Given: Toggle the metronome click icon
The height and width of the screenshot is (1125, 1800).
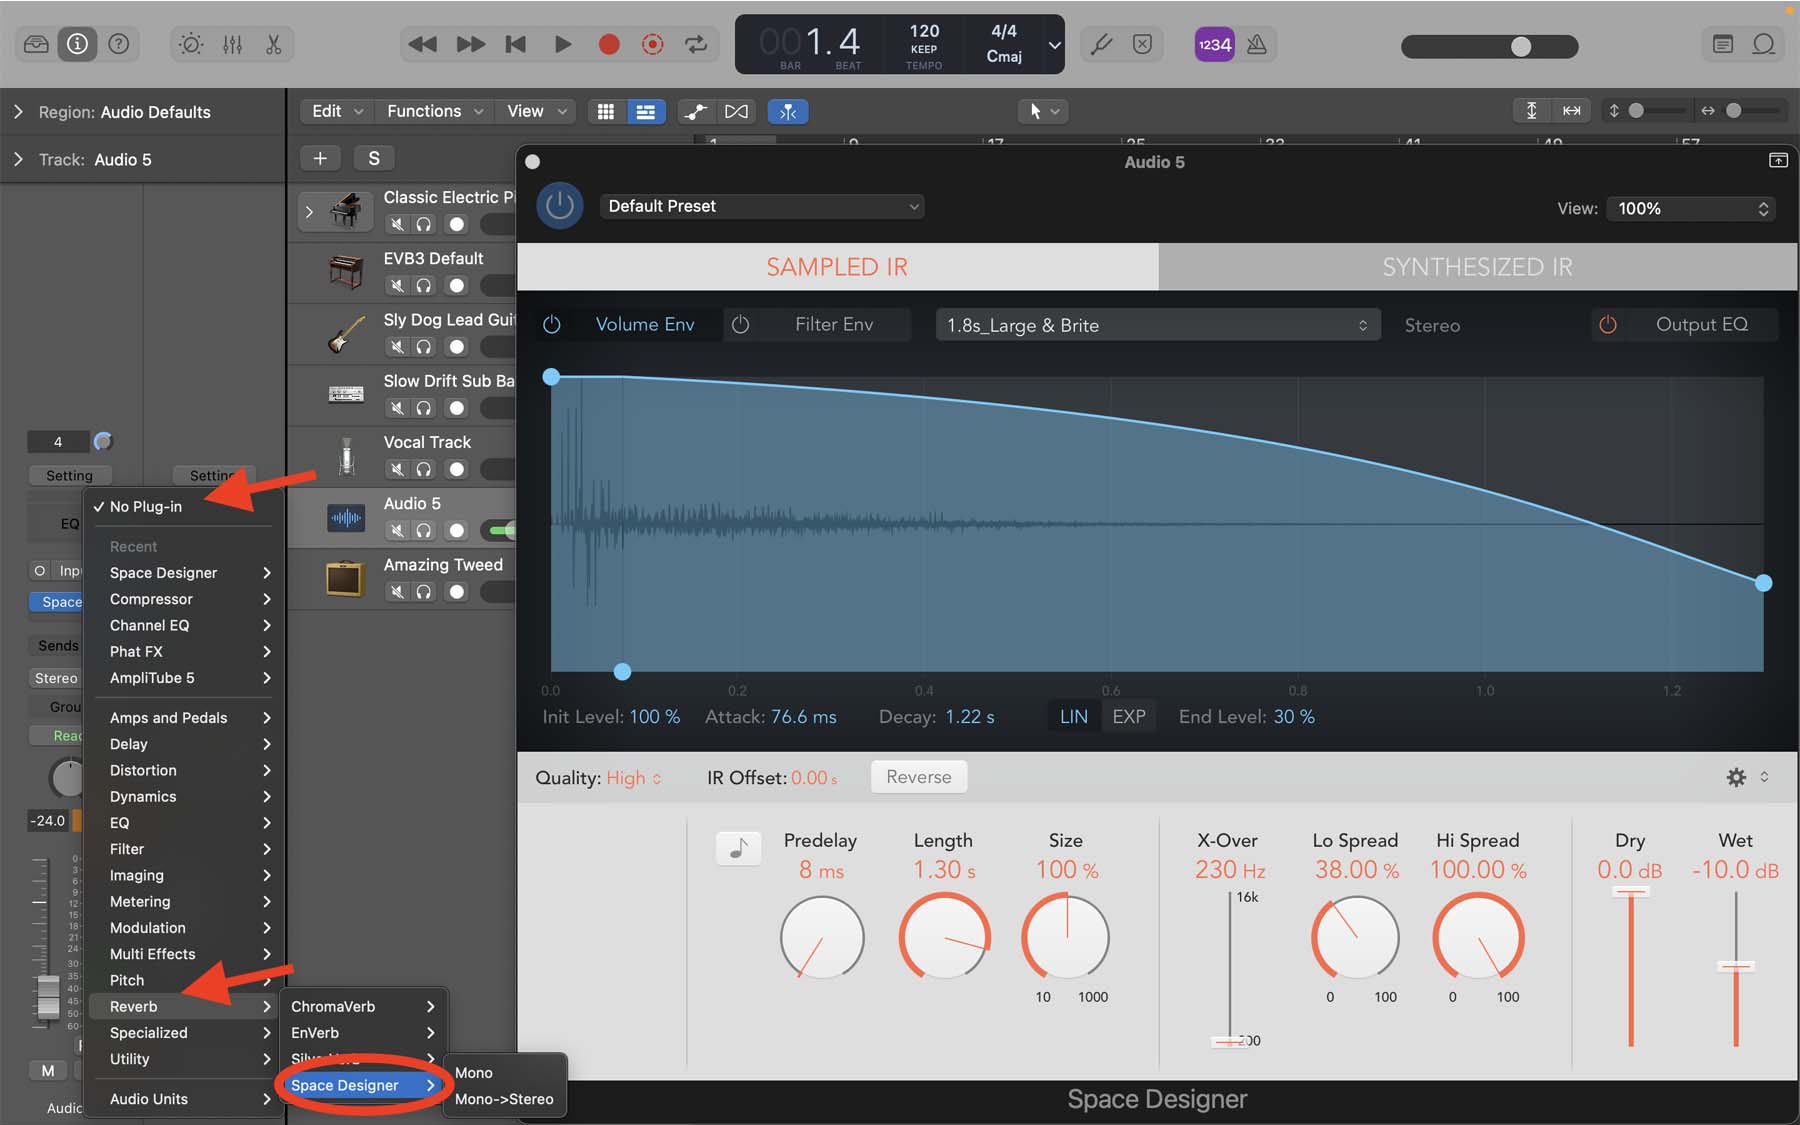Looking at the screenshot, I should pyautogui.click(x=1257, y=44).
